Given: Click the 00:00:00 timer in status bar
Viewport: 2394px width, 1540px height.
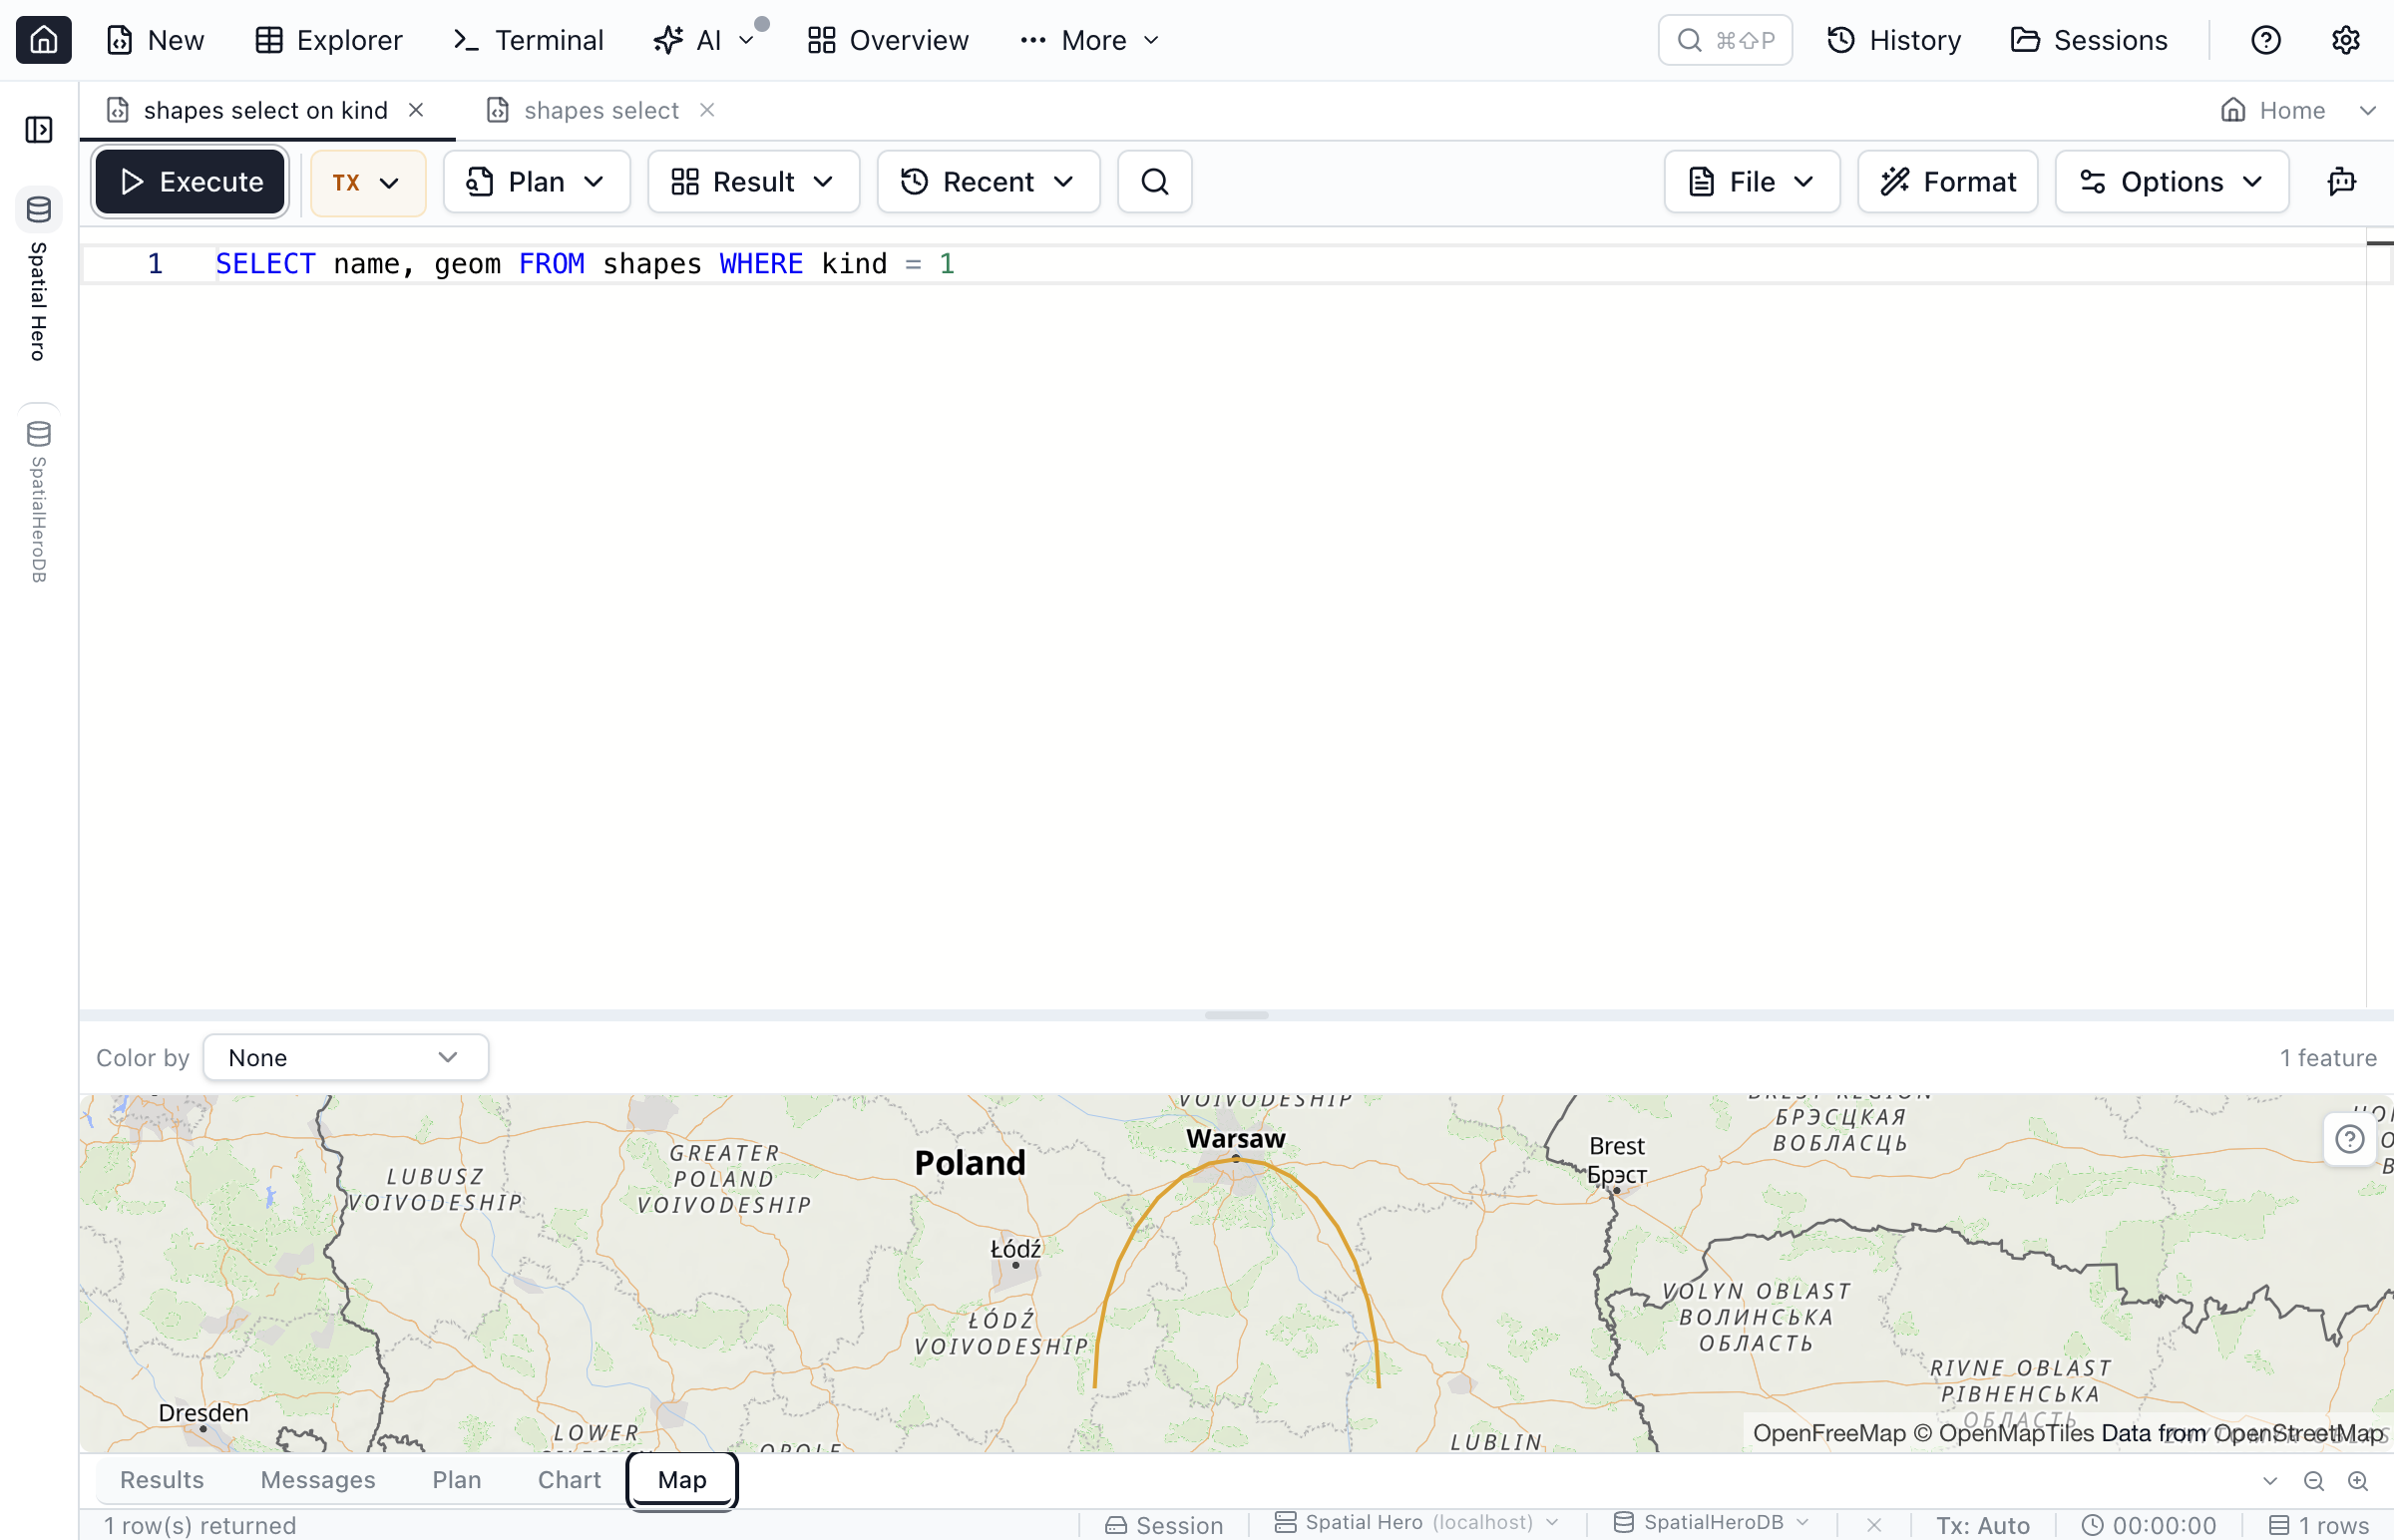Looking at the screenshot, I should 2148,1525.
